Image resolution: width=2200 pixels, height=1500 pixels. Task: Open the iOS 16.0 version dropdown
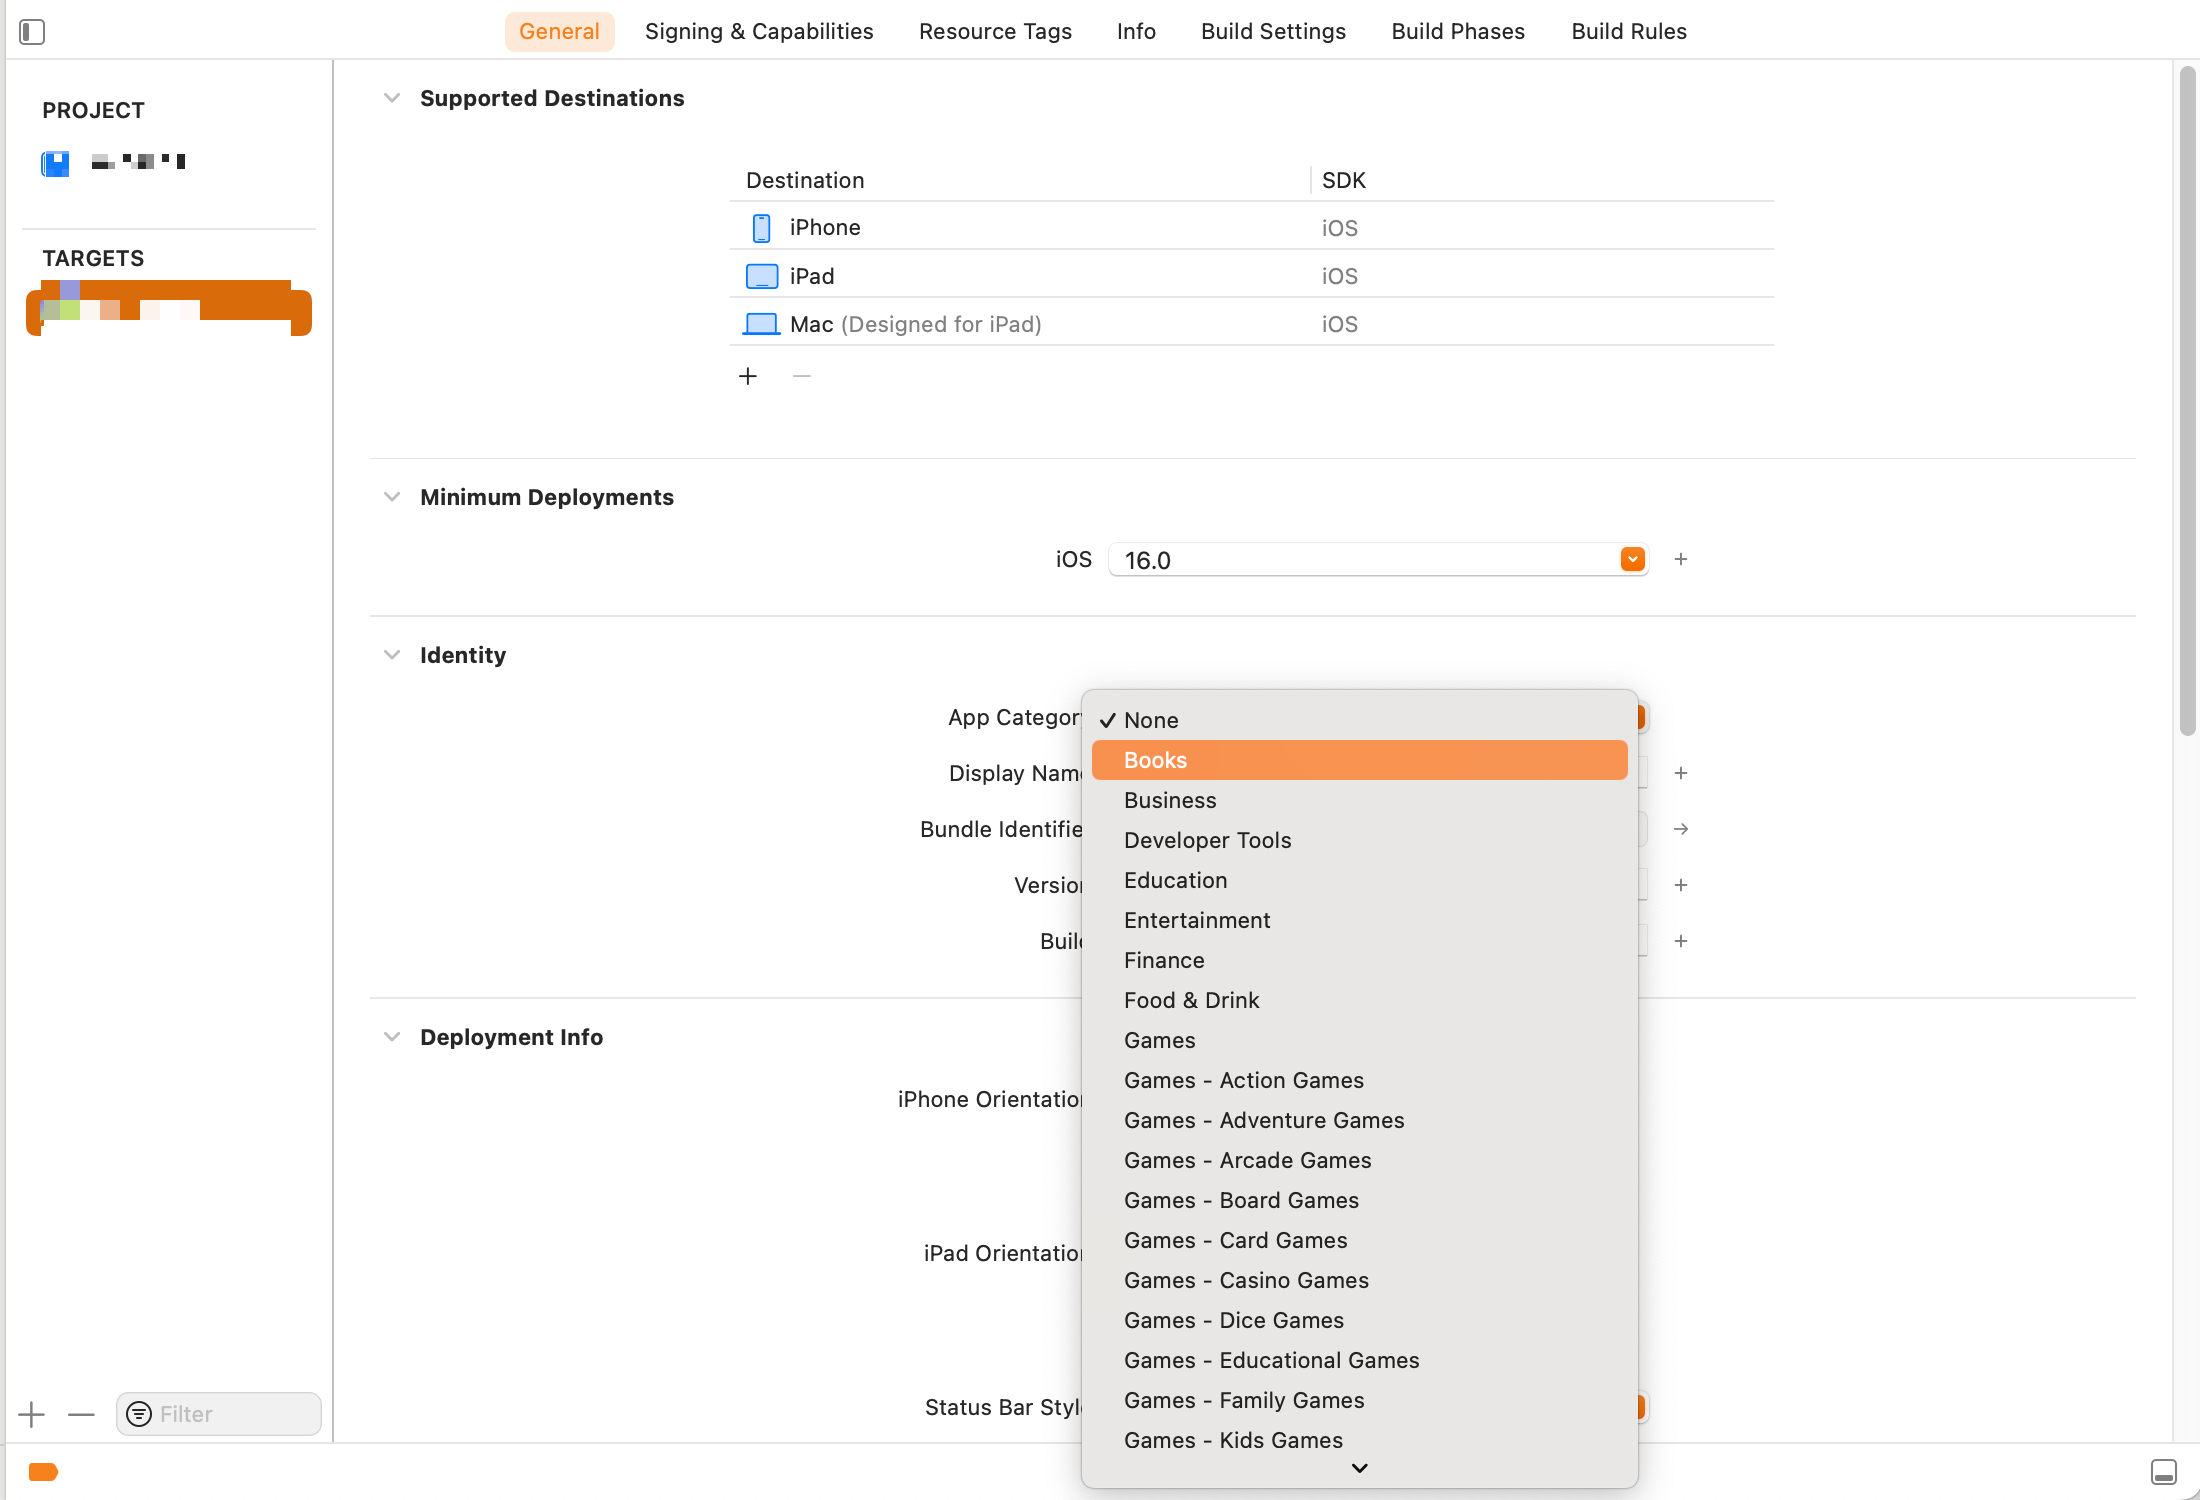[x=1632, y=559]
